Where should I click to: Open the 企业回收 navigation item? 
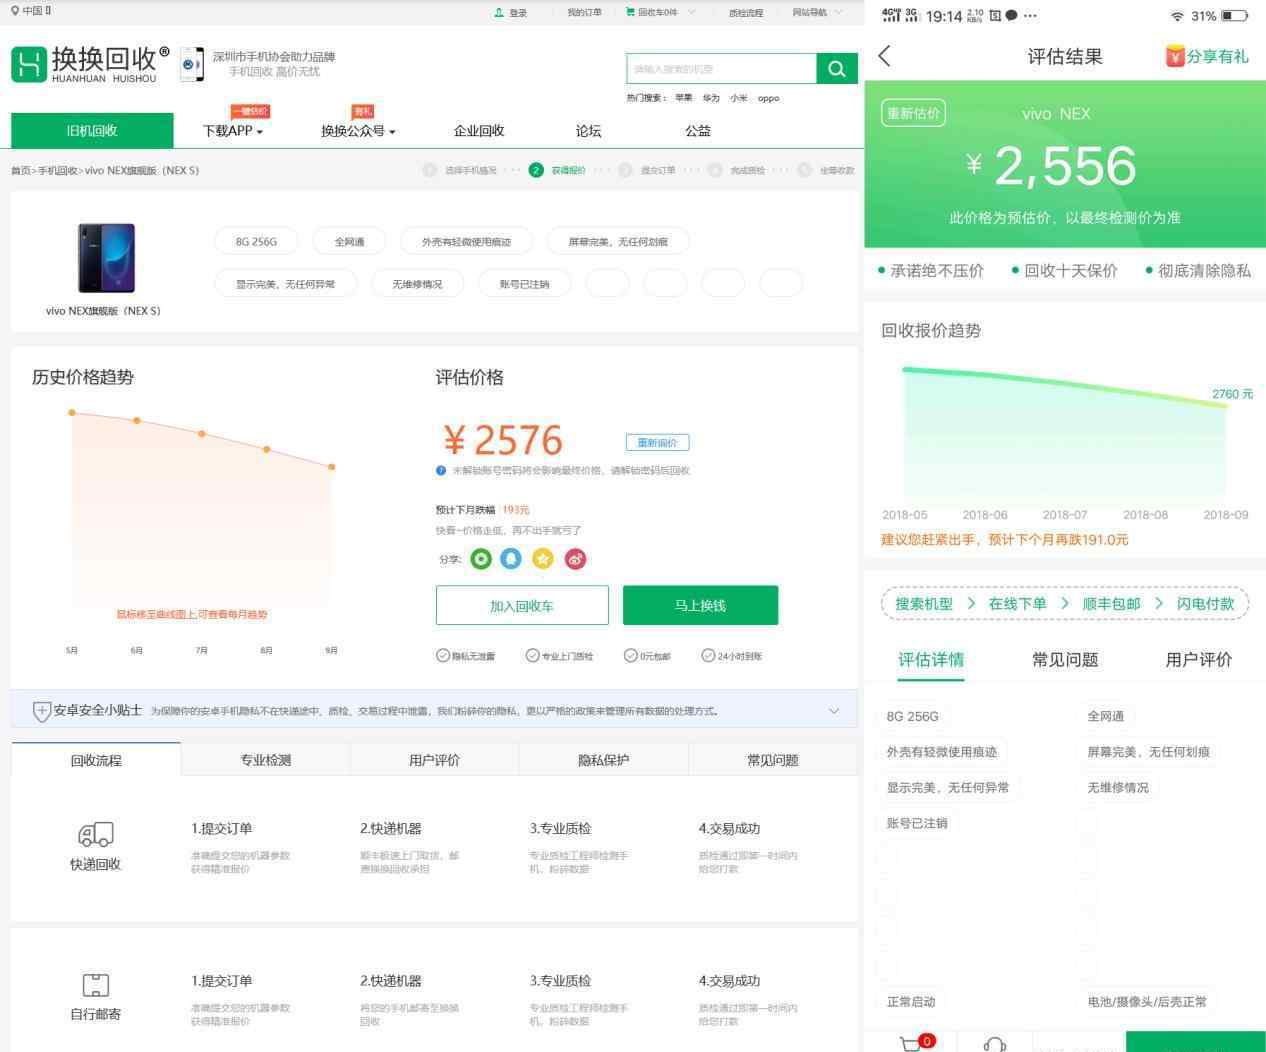479,131
